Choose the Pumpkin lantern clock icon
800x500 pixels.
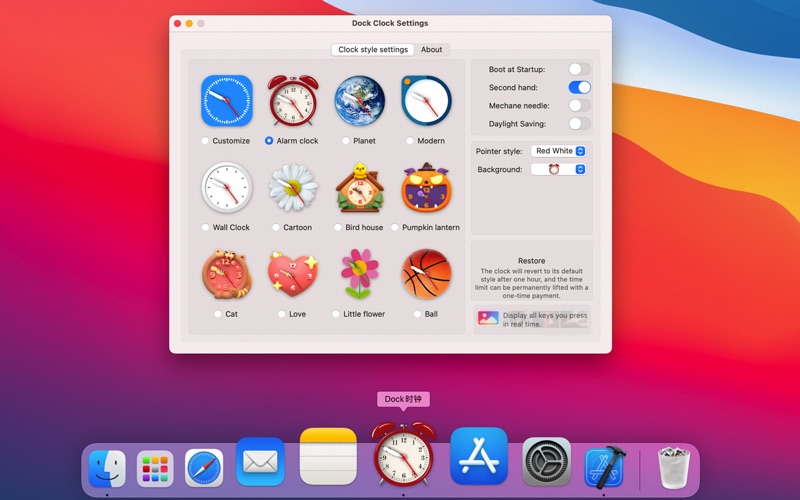[426, 187]
